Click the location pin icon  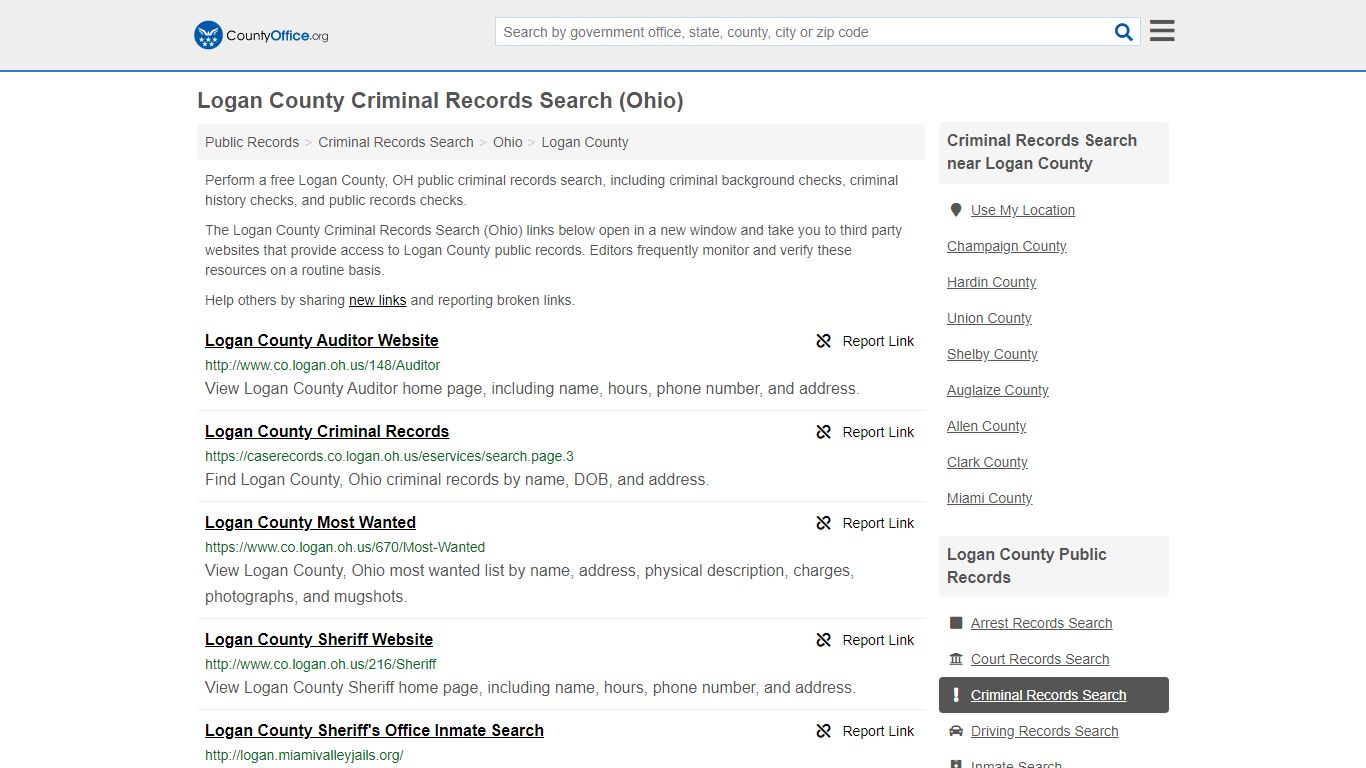click(956, 210)
